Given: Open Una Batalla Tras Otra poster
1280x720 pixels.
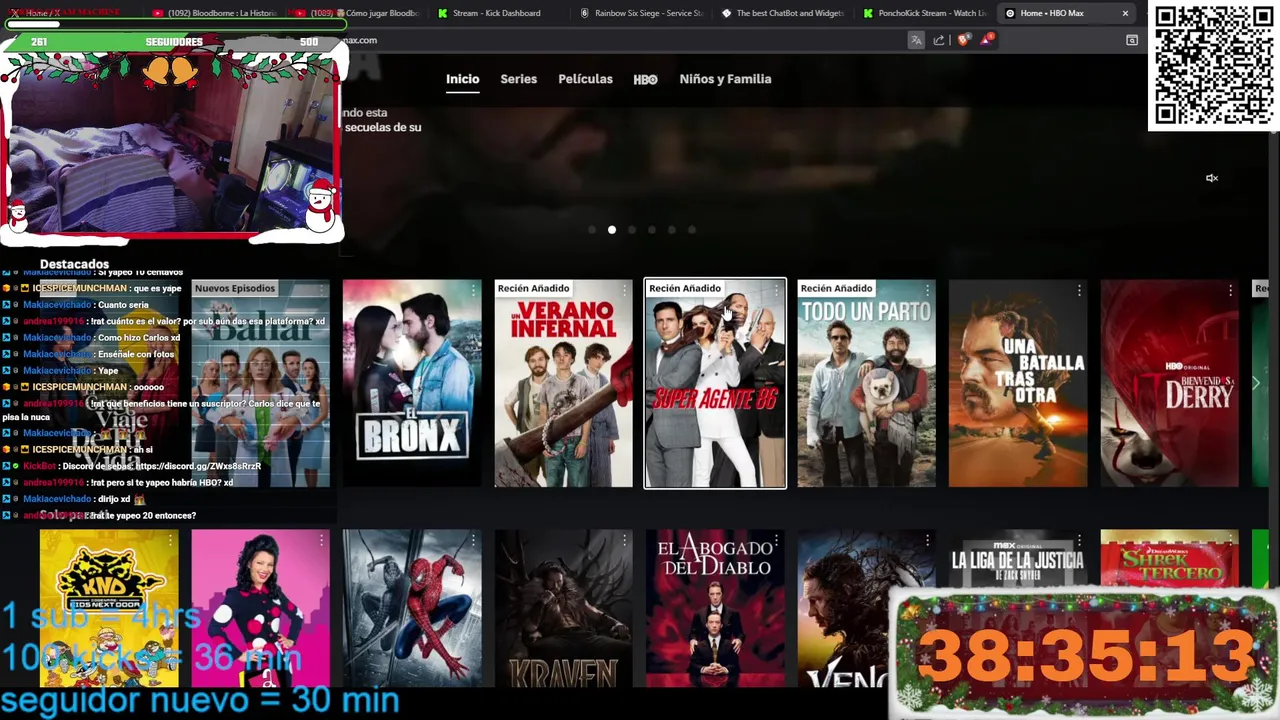Looking at the screenshot, I should pos(1018,383).
